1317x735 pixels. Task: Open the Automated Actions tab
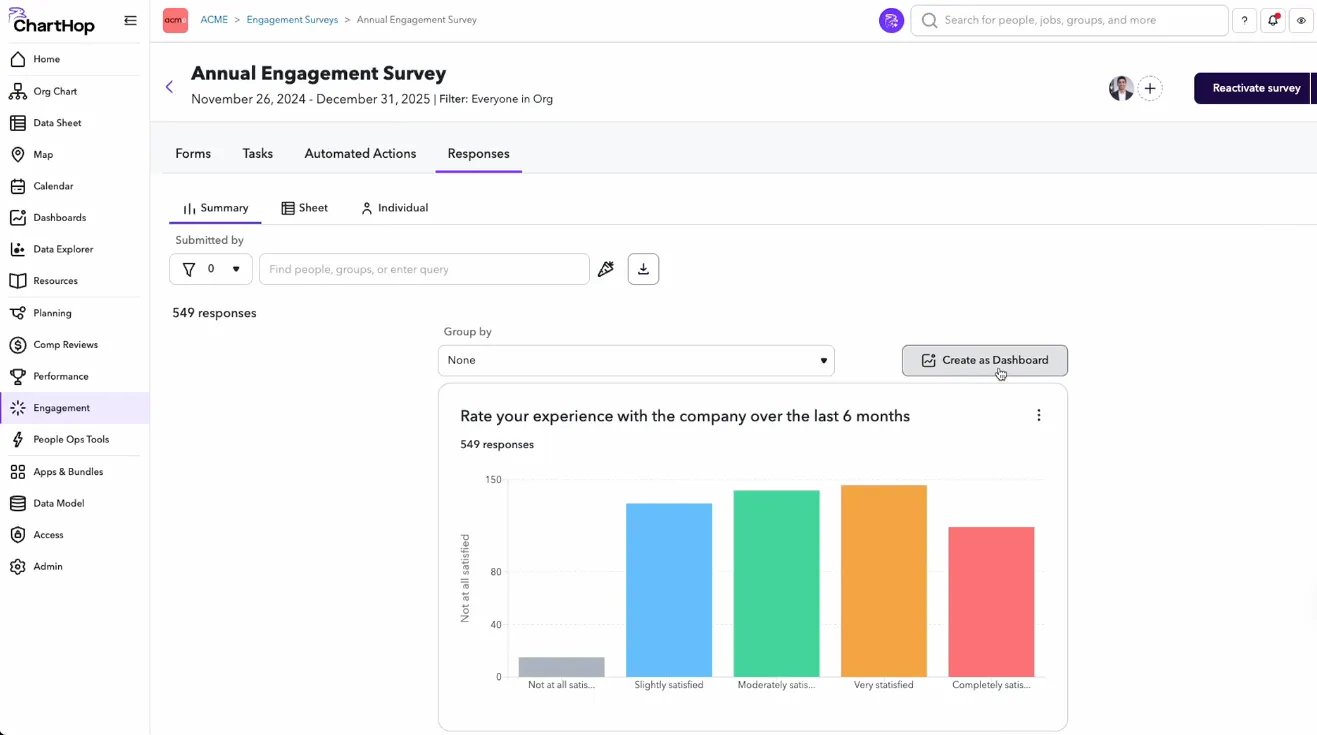pyautogui.click(x=360, y=153)
